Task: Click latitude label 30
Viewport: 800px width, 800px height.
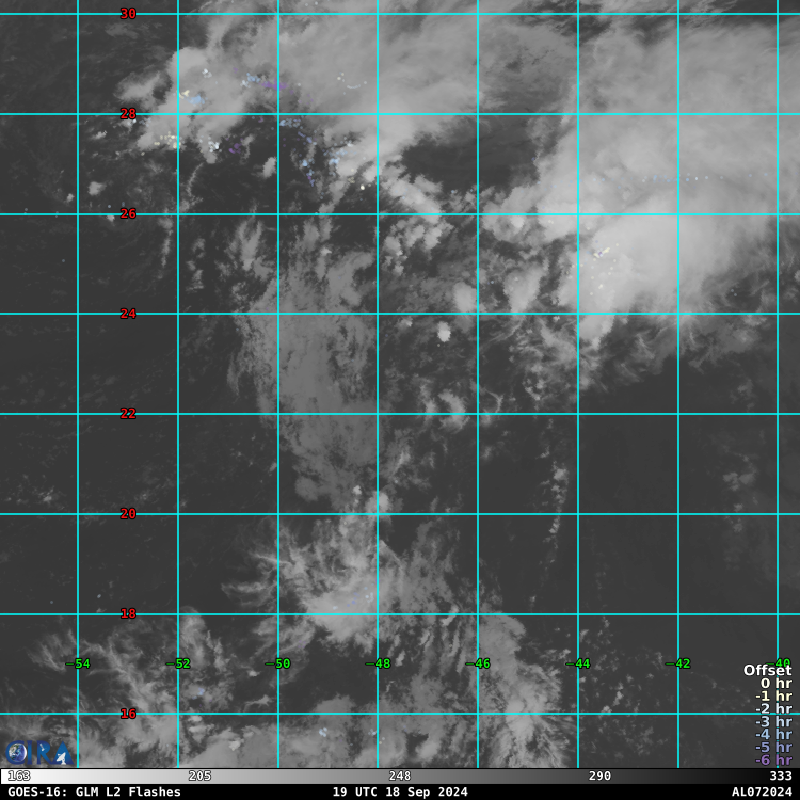Action: [128, 14]
